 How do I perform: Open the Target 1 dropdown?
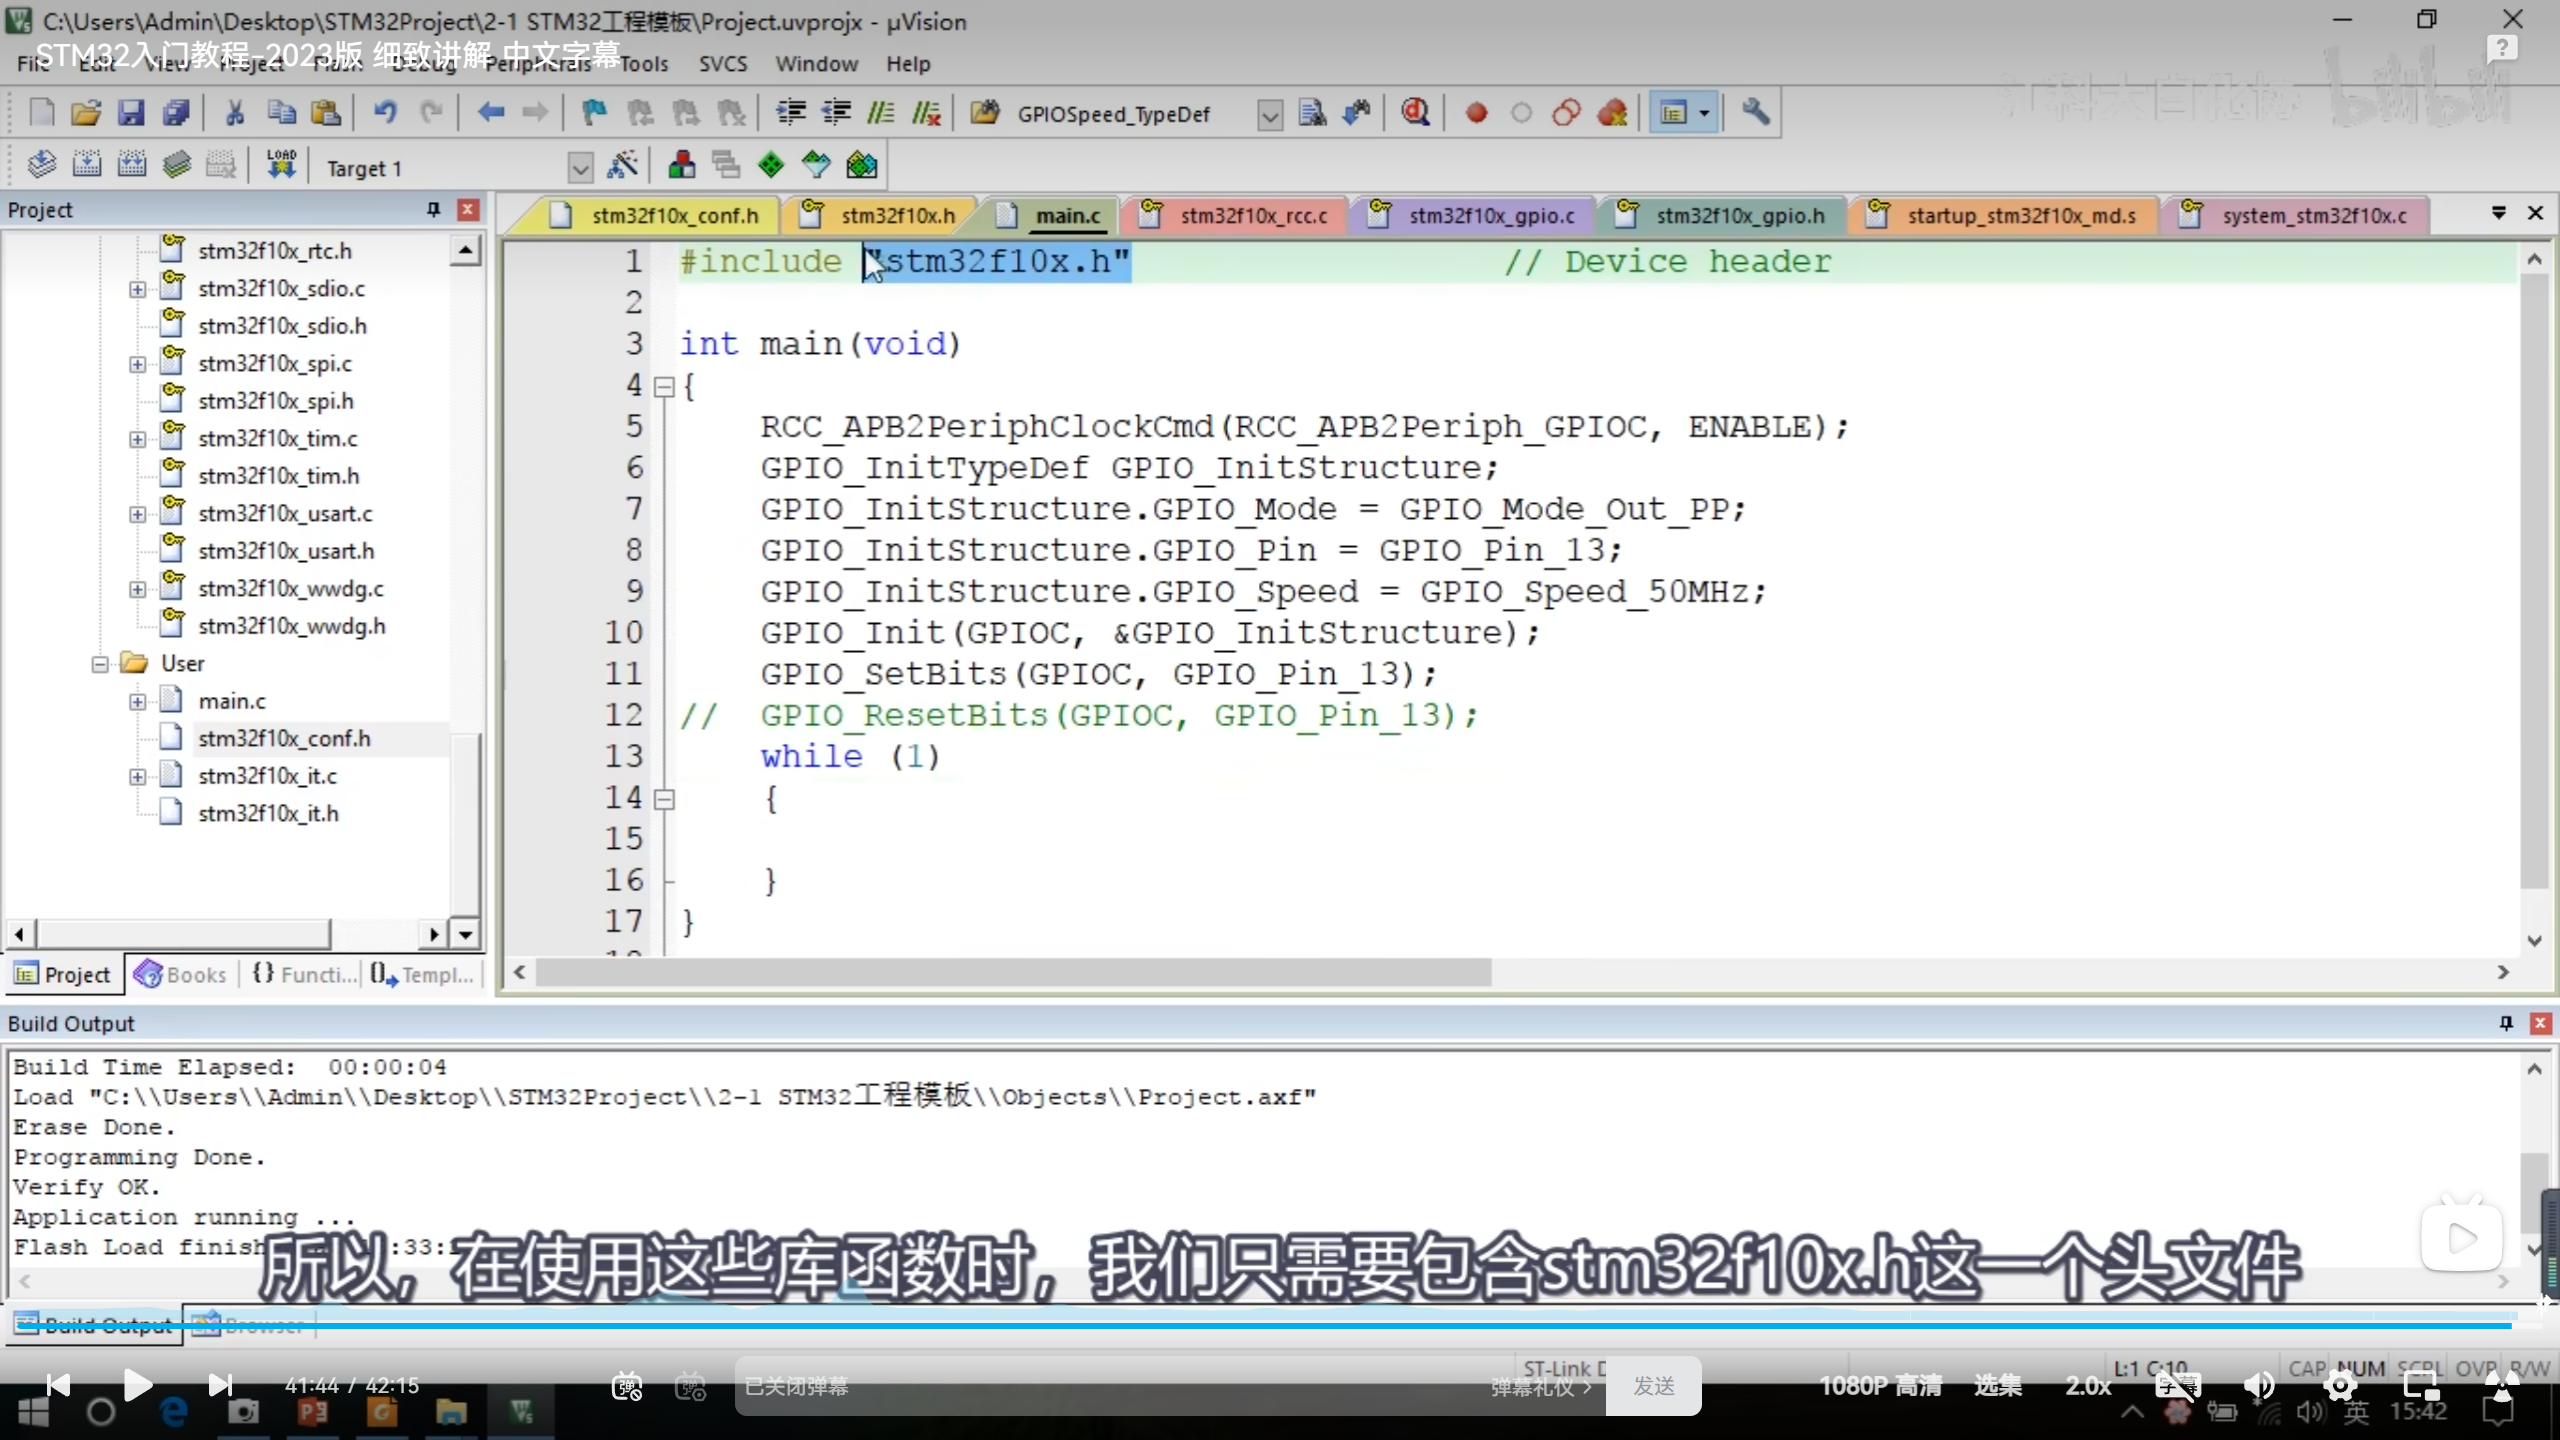click(x=579, y=168)
